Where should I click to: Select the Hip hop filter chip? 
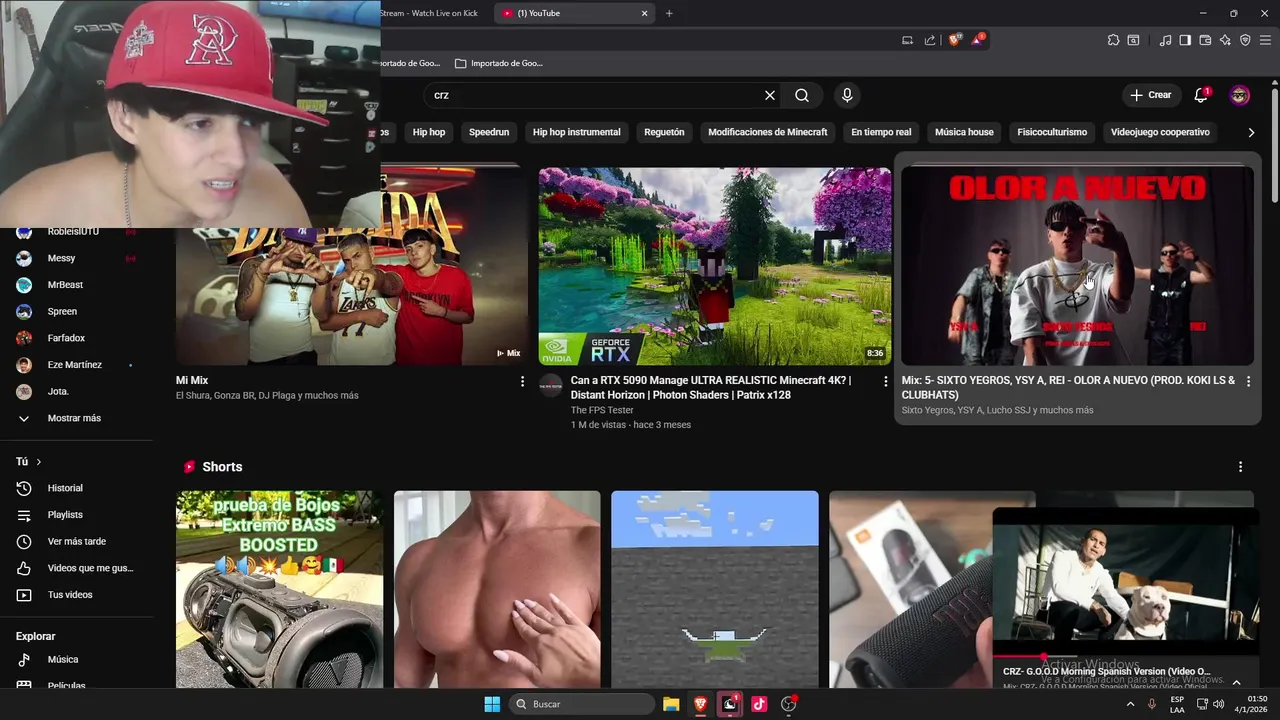pos(429,132)
